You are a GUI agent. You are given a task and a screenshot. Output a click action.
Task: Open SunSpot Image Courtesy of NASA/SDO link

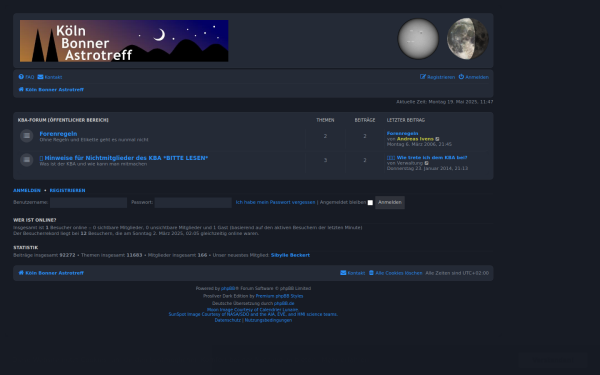click(253, 314)
